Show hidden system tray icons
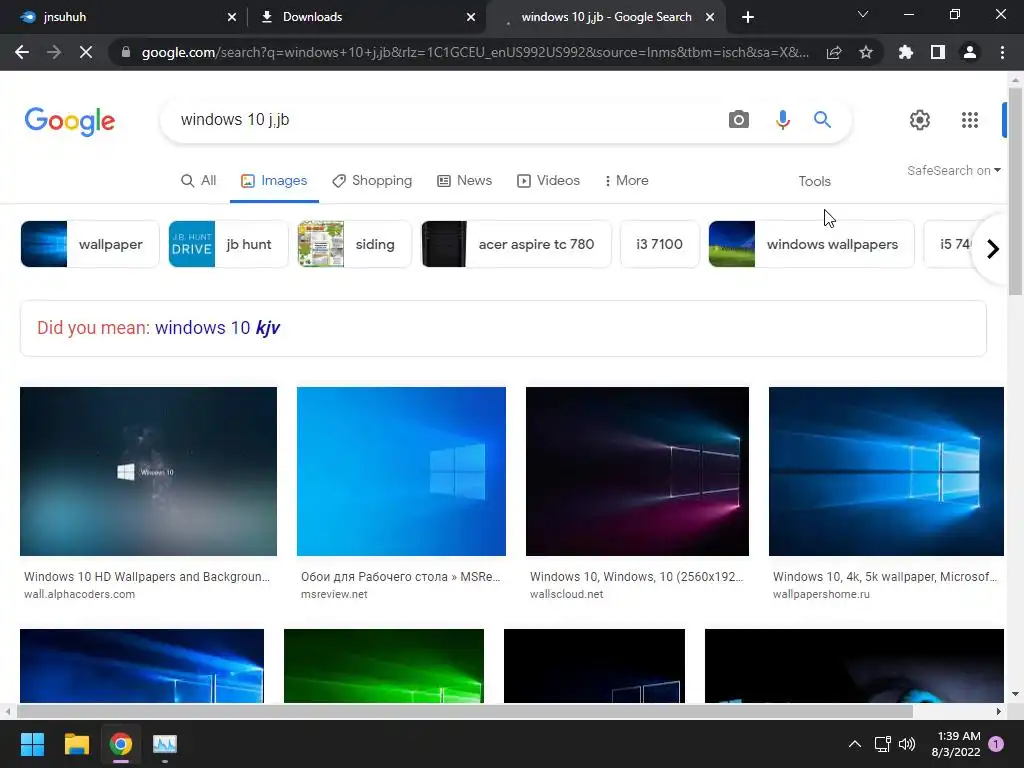This screenshot has height=768, width=1024. coord(854,744)
